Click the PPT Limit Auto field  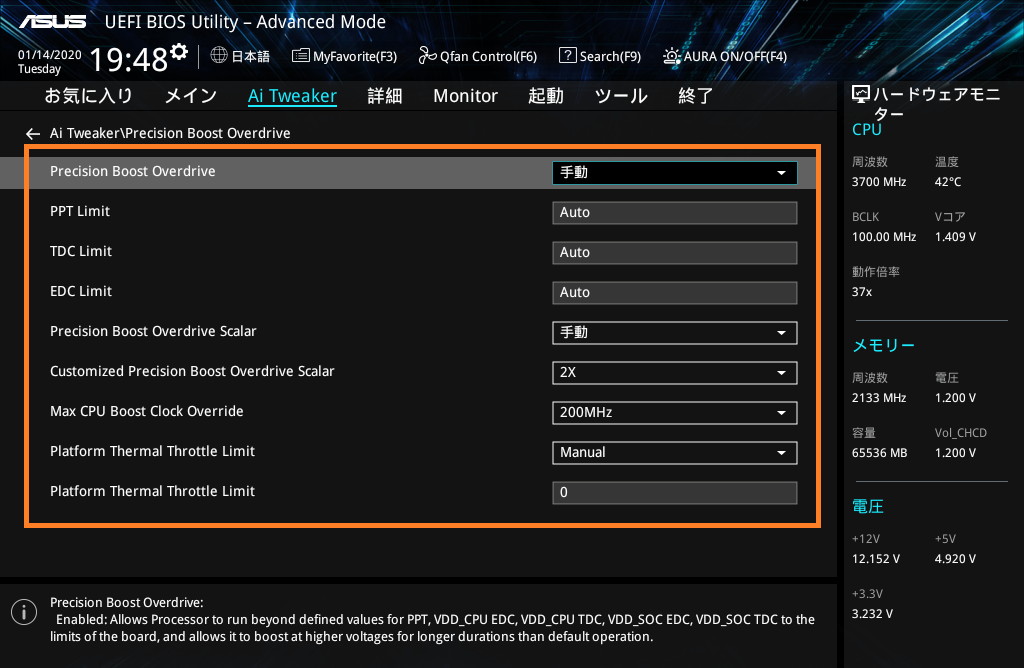(675, 212)
